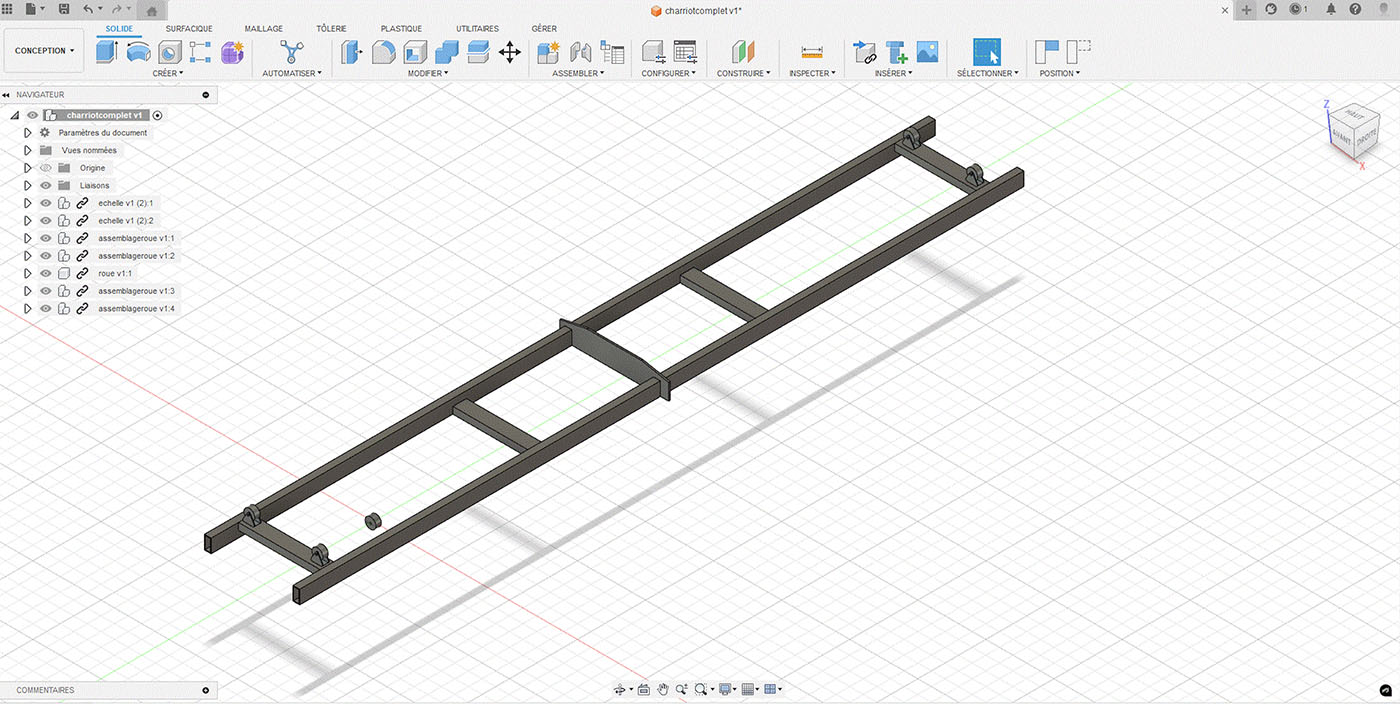1400x704 pixels.
Task: Click the Automatiser branching icon
Action: pos(291,52)
